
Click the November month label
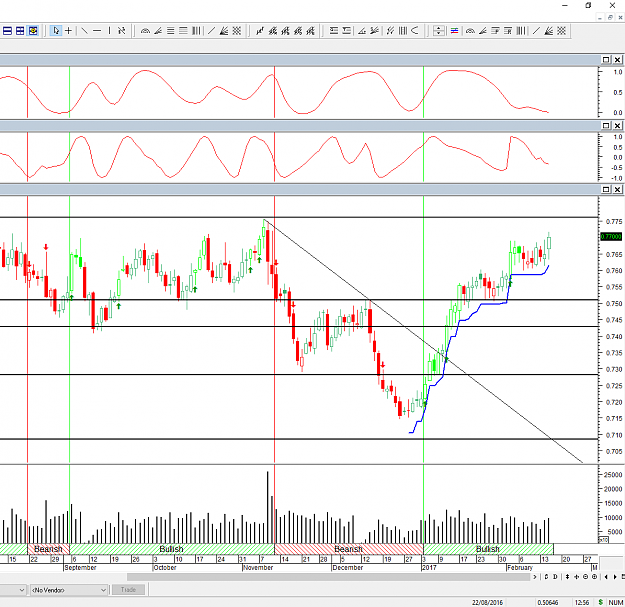pyautogui.click(x=258, y=568)
